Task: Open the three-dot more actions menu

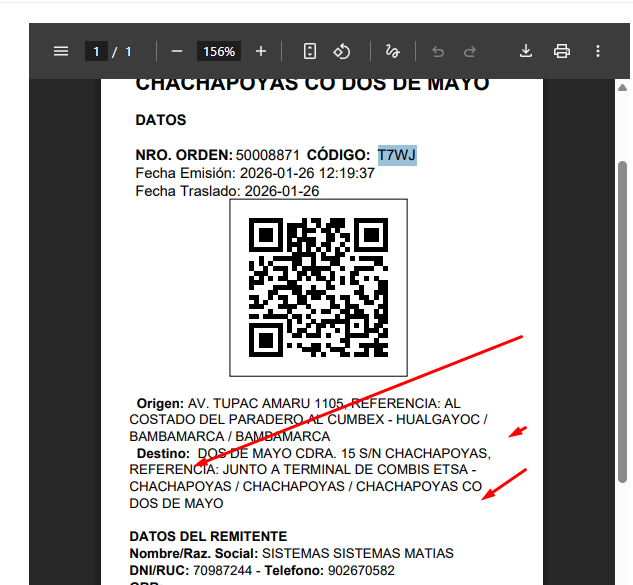Action: [598, 51]
